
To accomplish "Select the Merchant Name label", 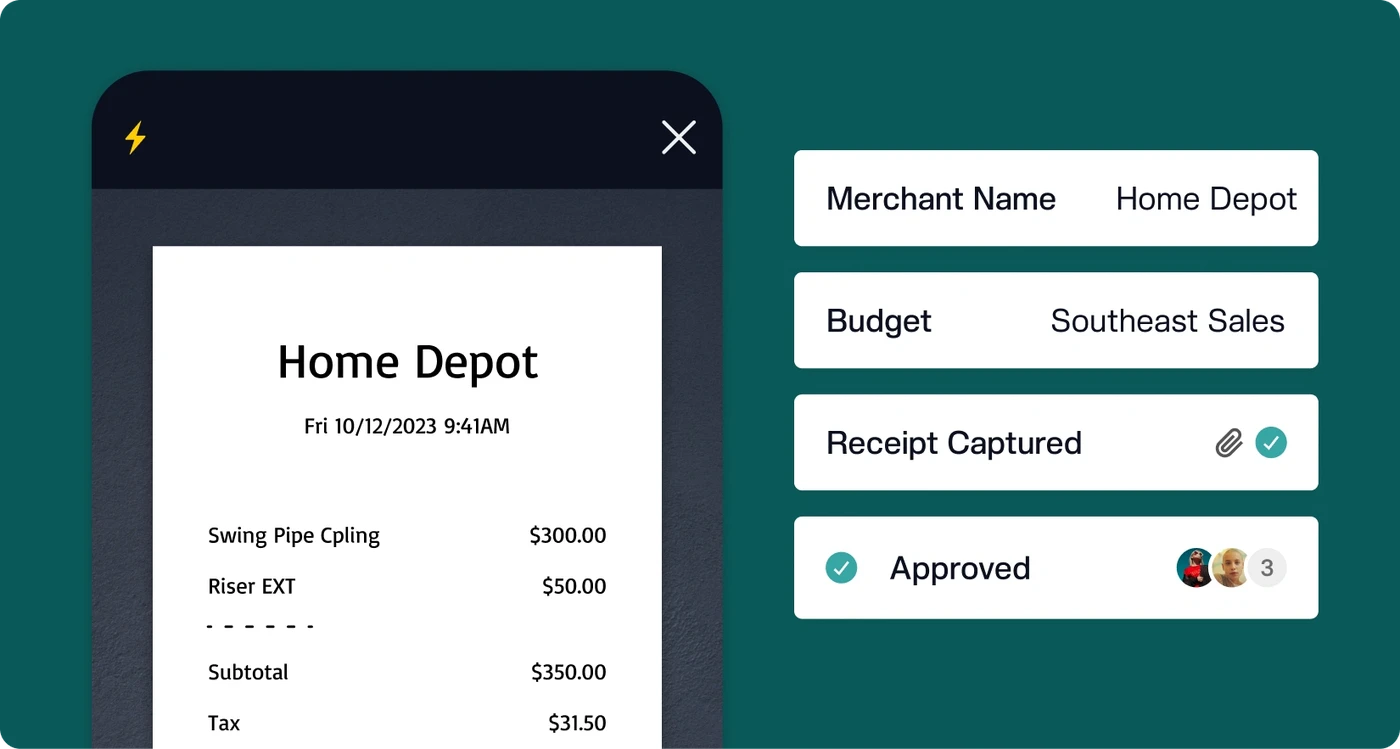I will [941, 198].
